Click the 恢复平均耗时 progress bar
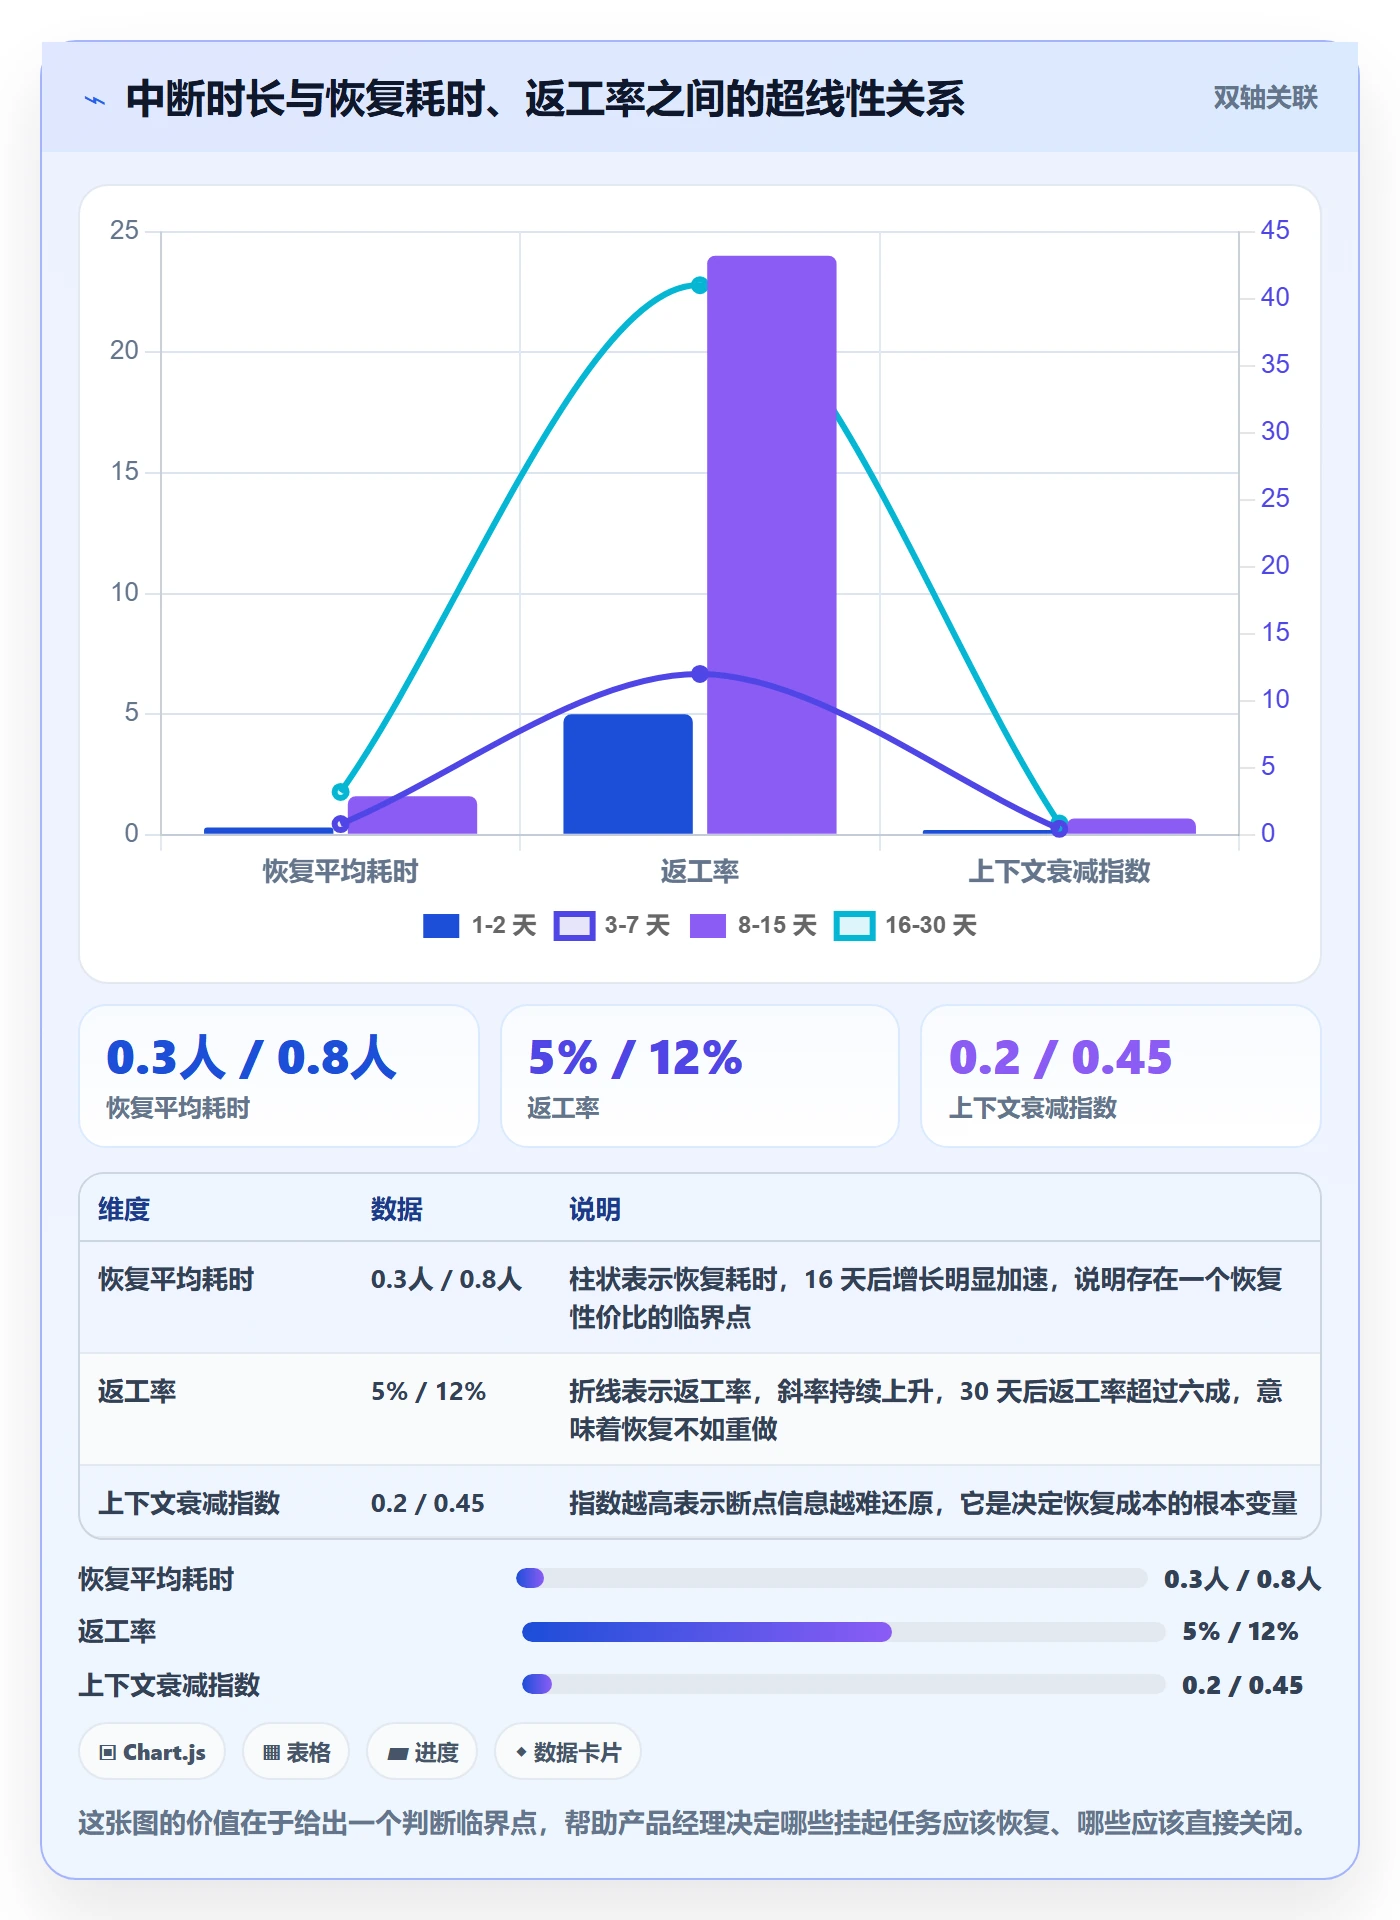1400x1920 pixels. (x=831, y=1578)
